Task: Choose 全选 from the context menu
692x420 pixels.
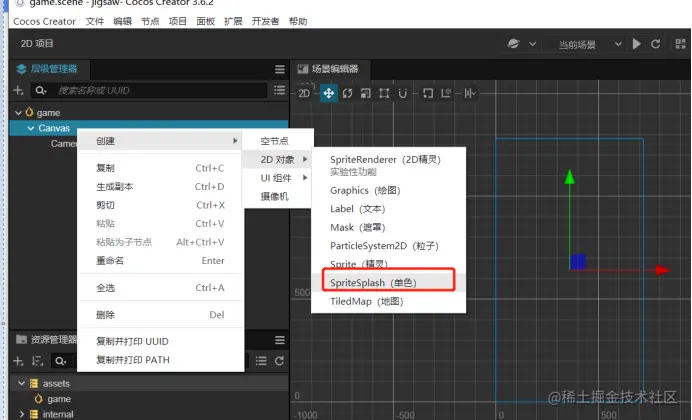Action: 161,288
